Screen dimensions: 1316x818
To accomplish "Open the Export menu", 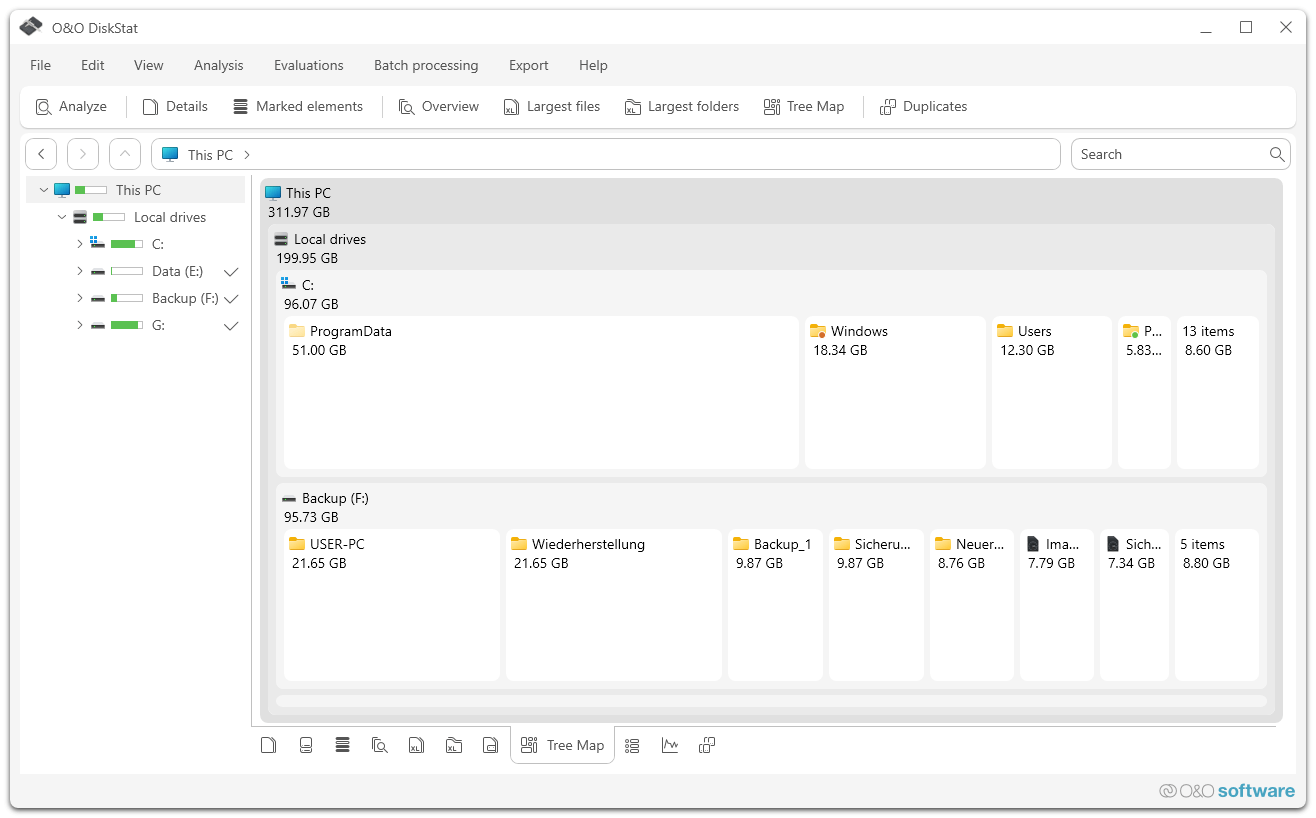I will (529, 65).
